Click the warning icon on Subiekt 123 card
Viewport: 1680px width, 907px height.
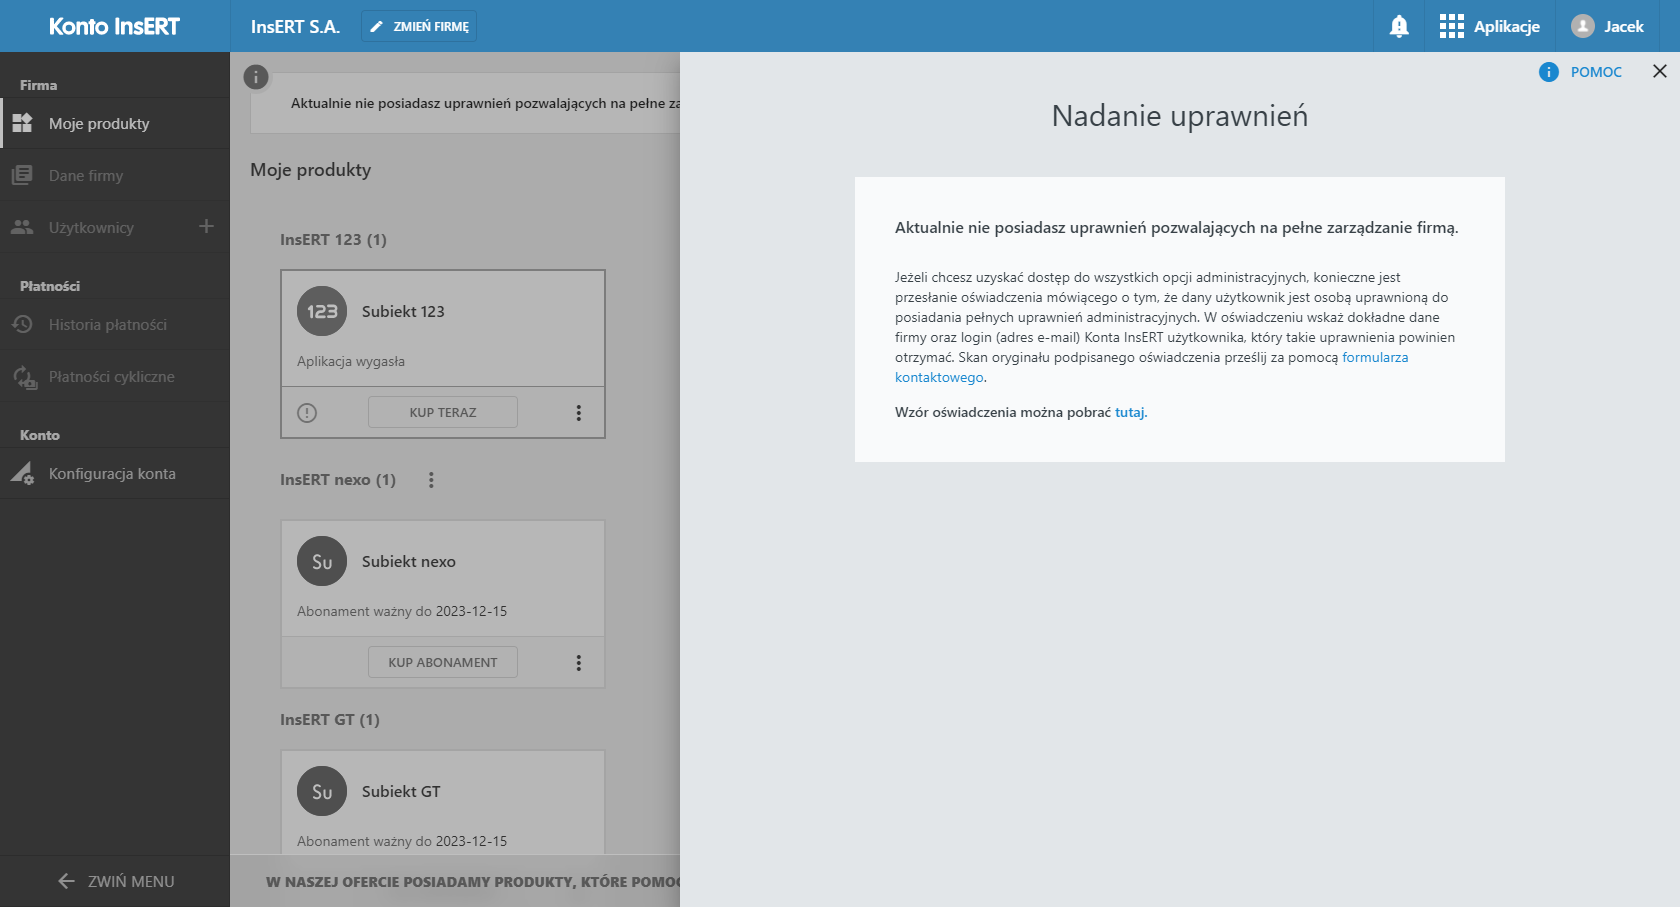[x=307, y=413]
